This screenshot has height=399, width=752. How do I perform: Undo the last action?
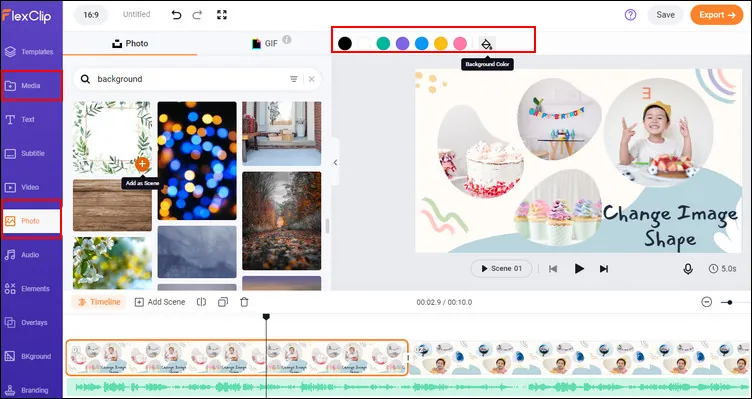click(176, 15)
